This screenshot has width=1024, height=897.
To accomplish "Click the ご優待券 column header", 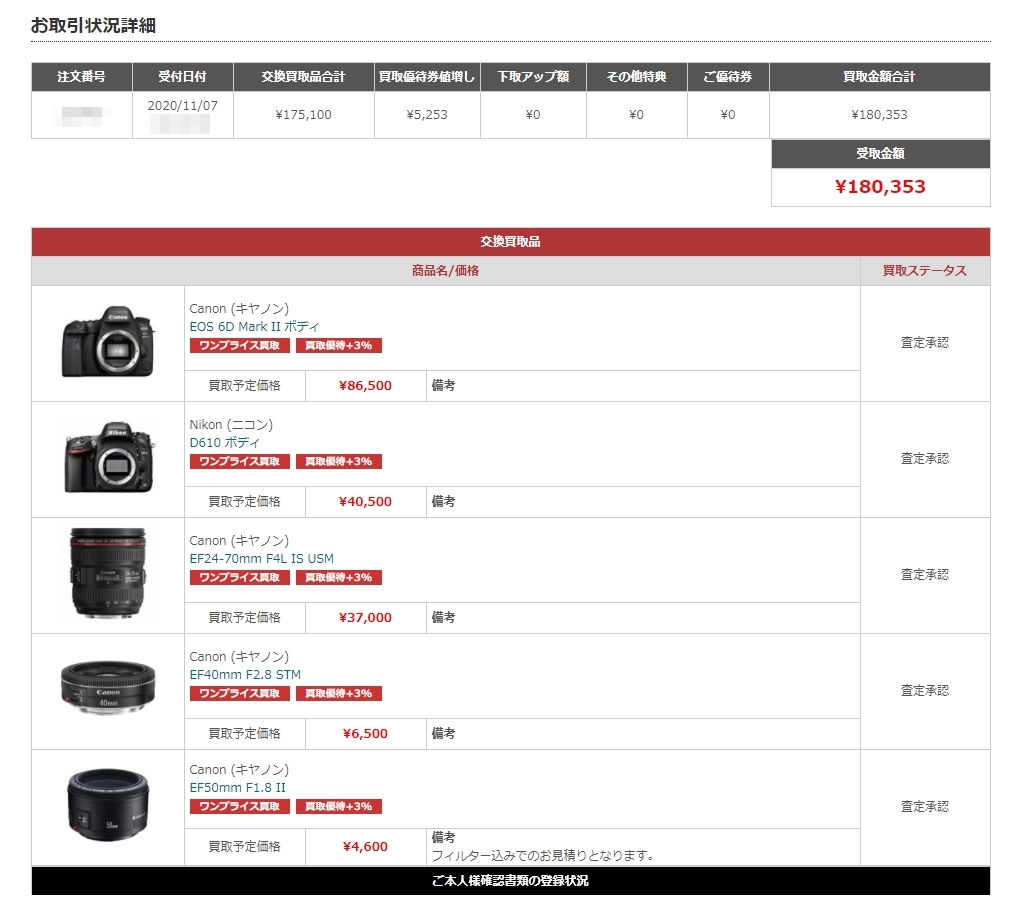I will 728,77.
